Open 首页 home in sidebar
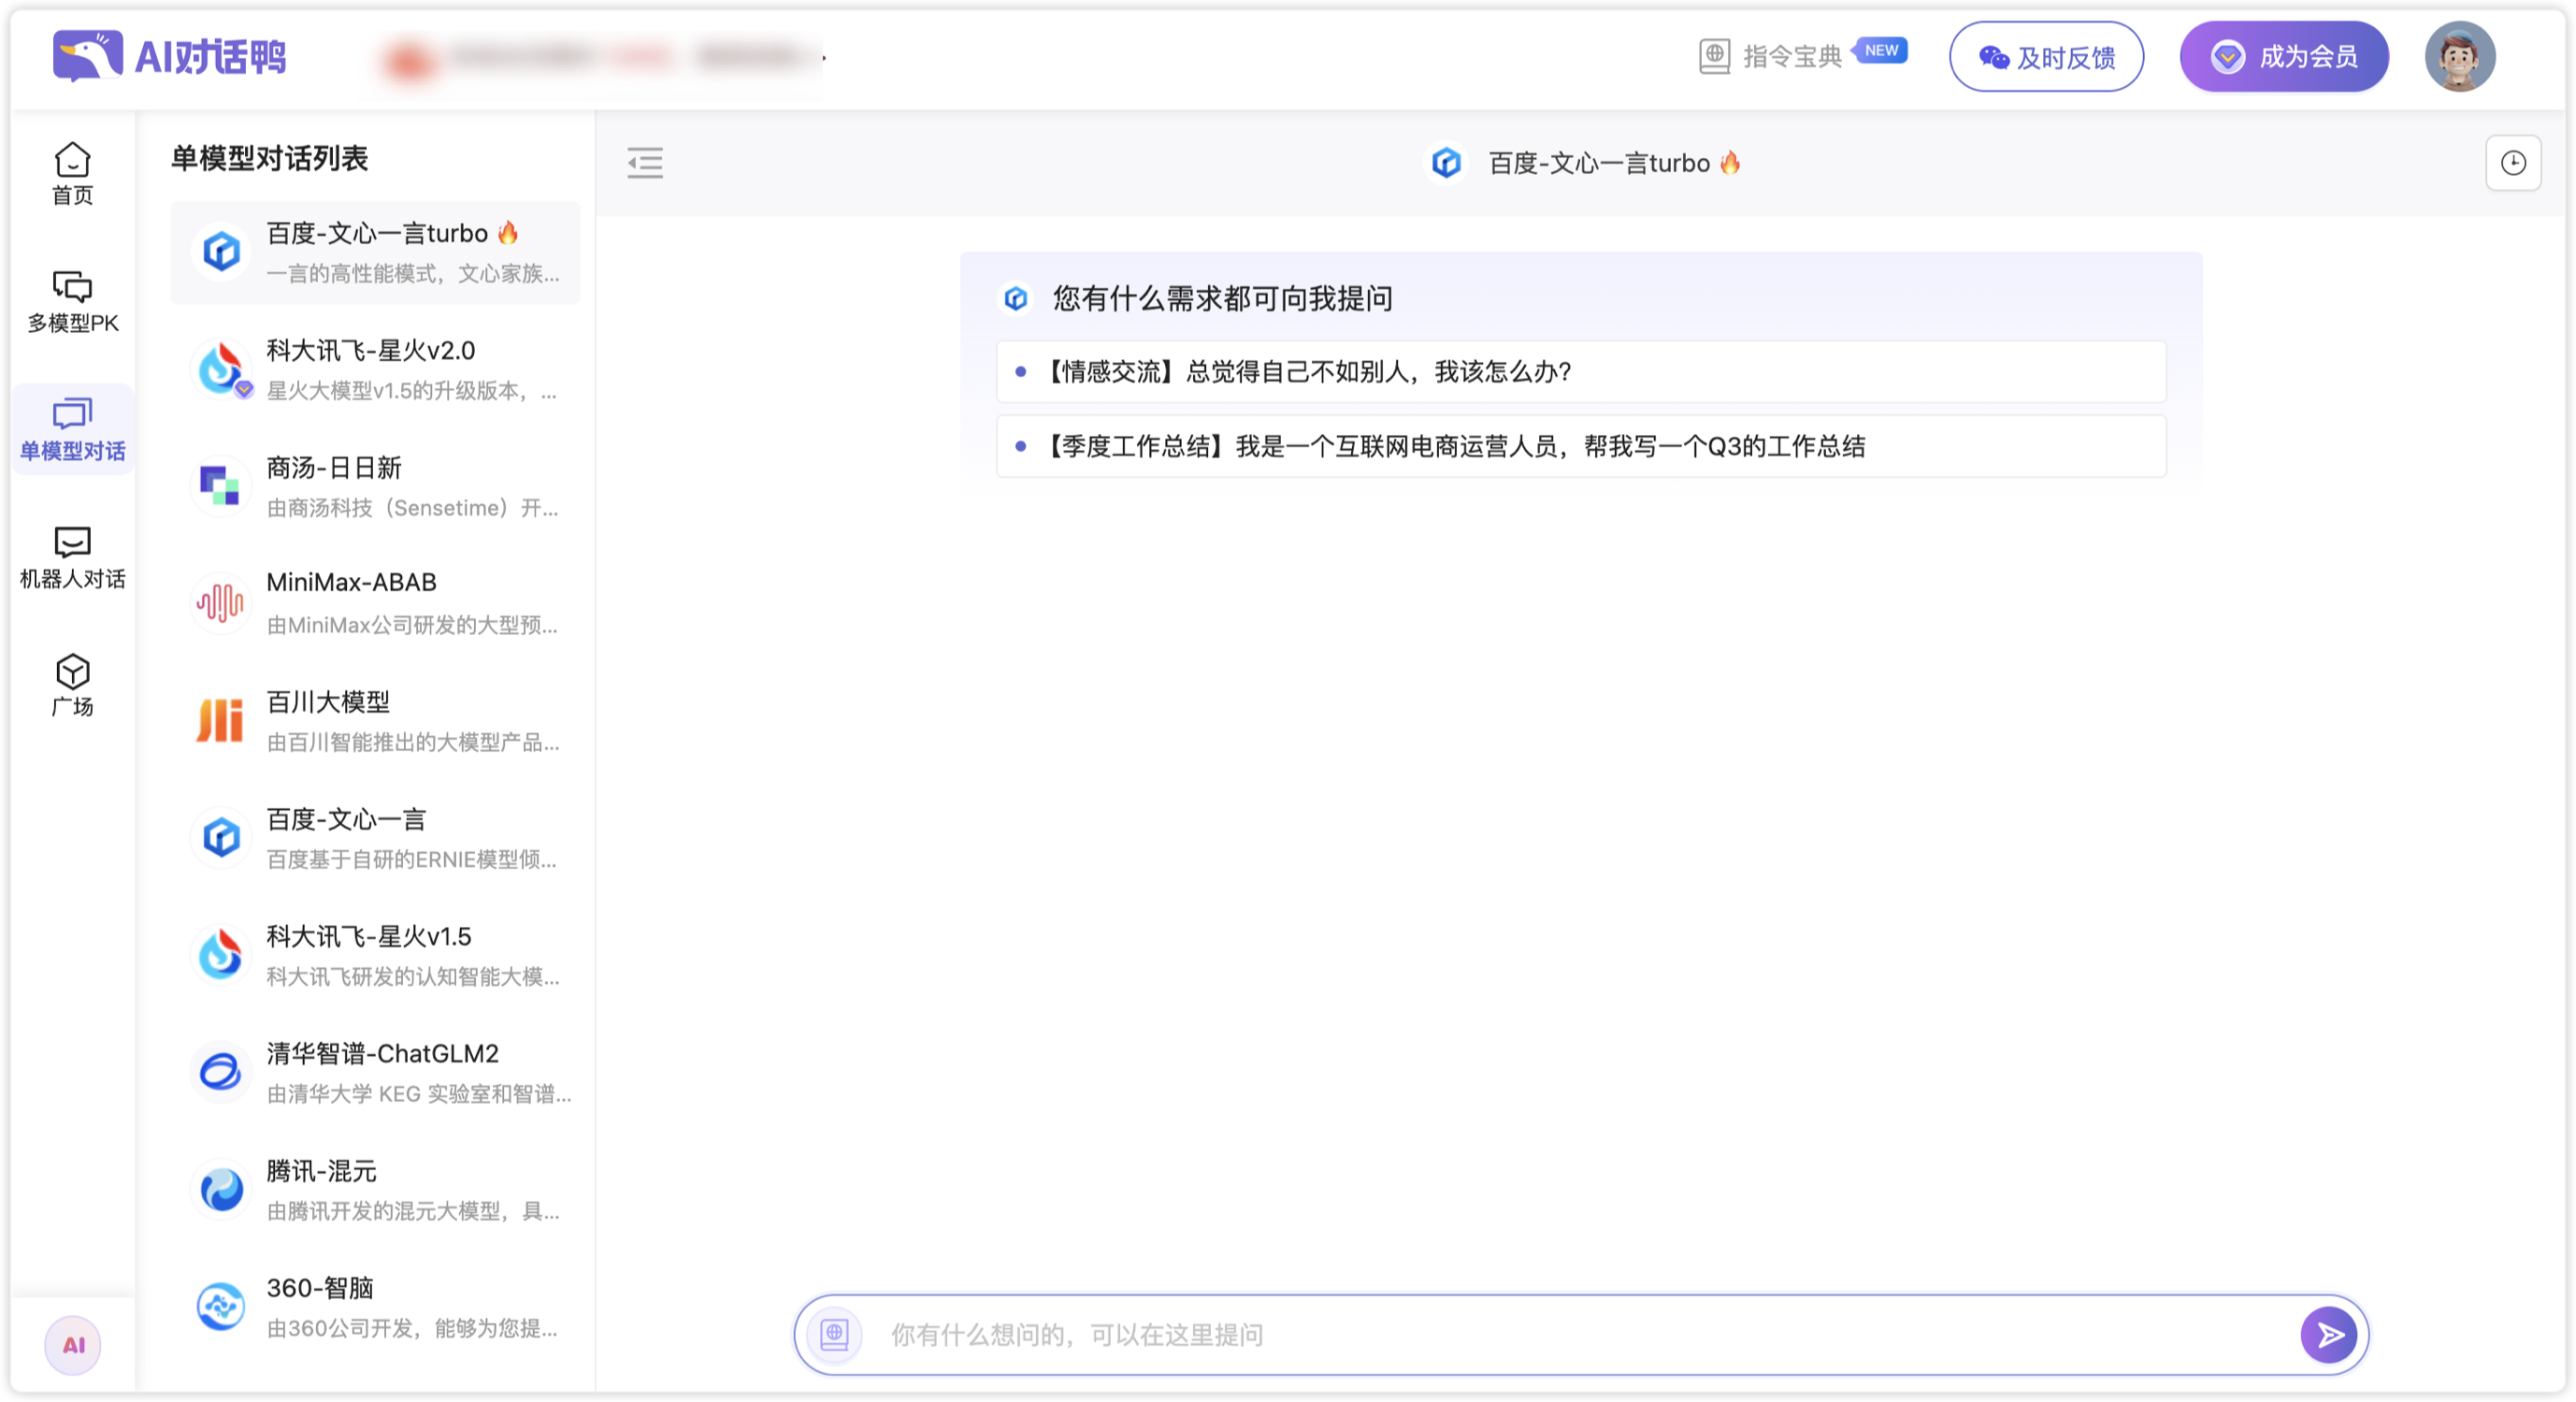Viewport: 2576px width, 1402px height. (x=72, y=174)
